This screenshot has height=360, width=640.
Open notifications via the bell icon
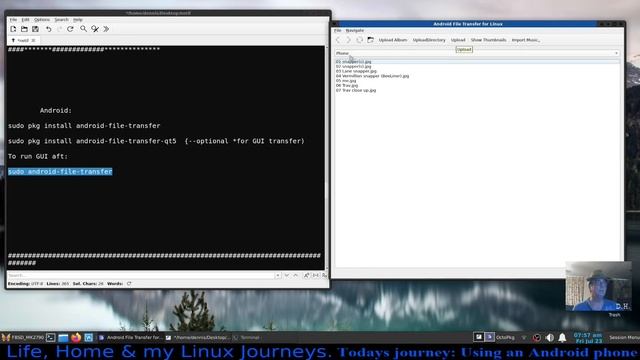click(562, 338)
